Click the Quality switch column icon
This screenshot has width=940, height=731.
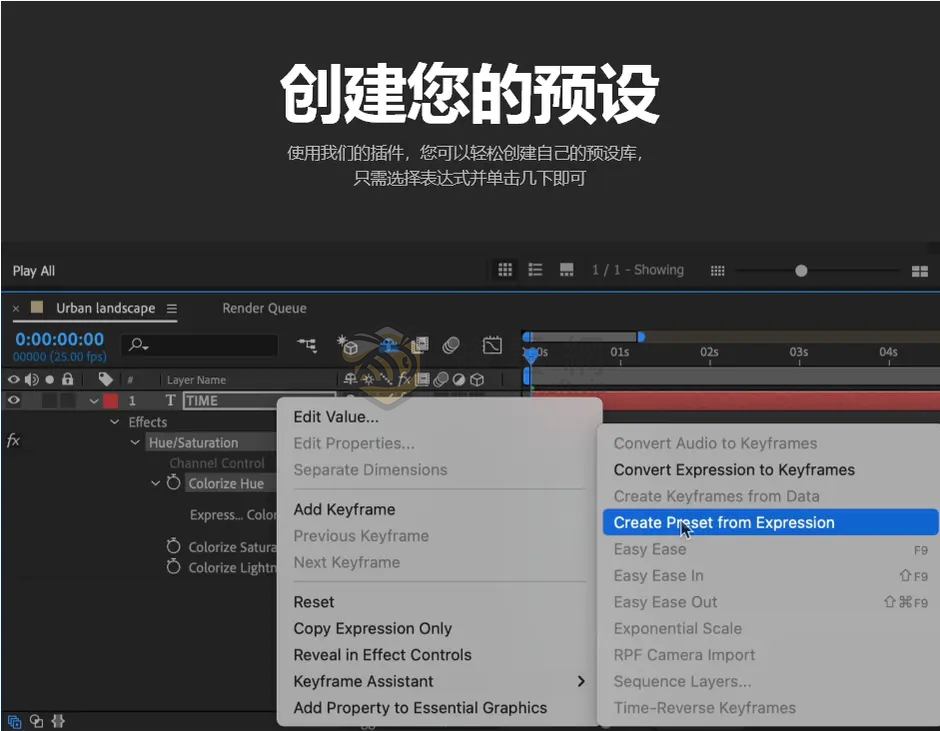(x=386, y=379)
